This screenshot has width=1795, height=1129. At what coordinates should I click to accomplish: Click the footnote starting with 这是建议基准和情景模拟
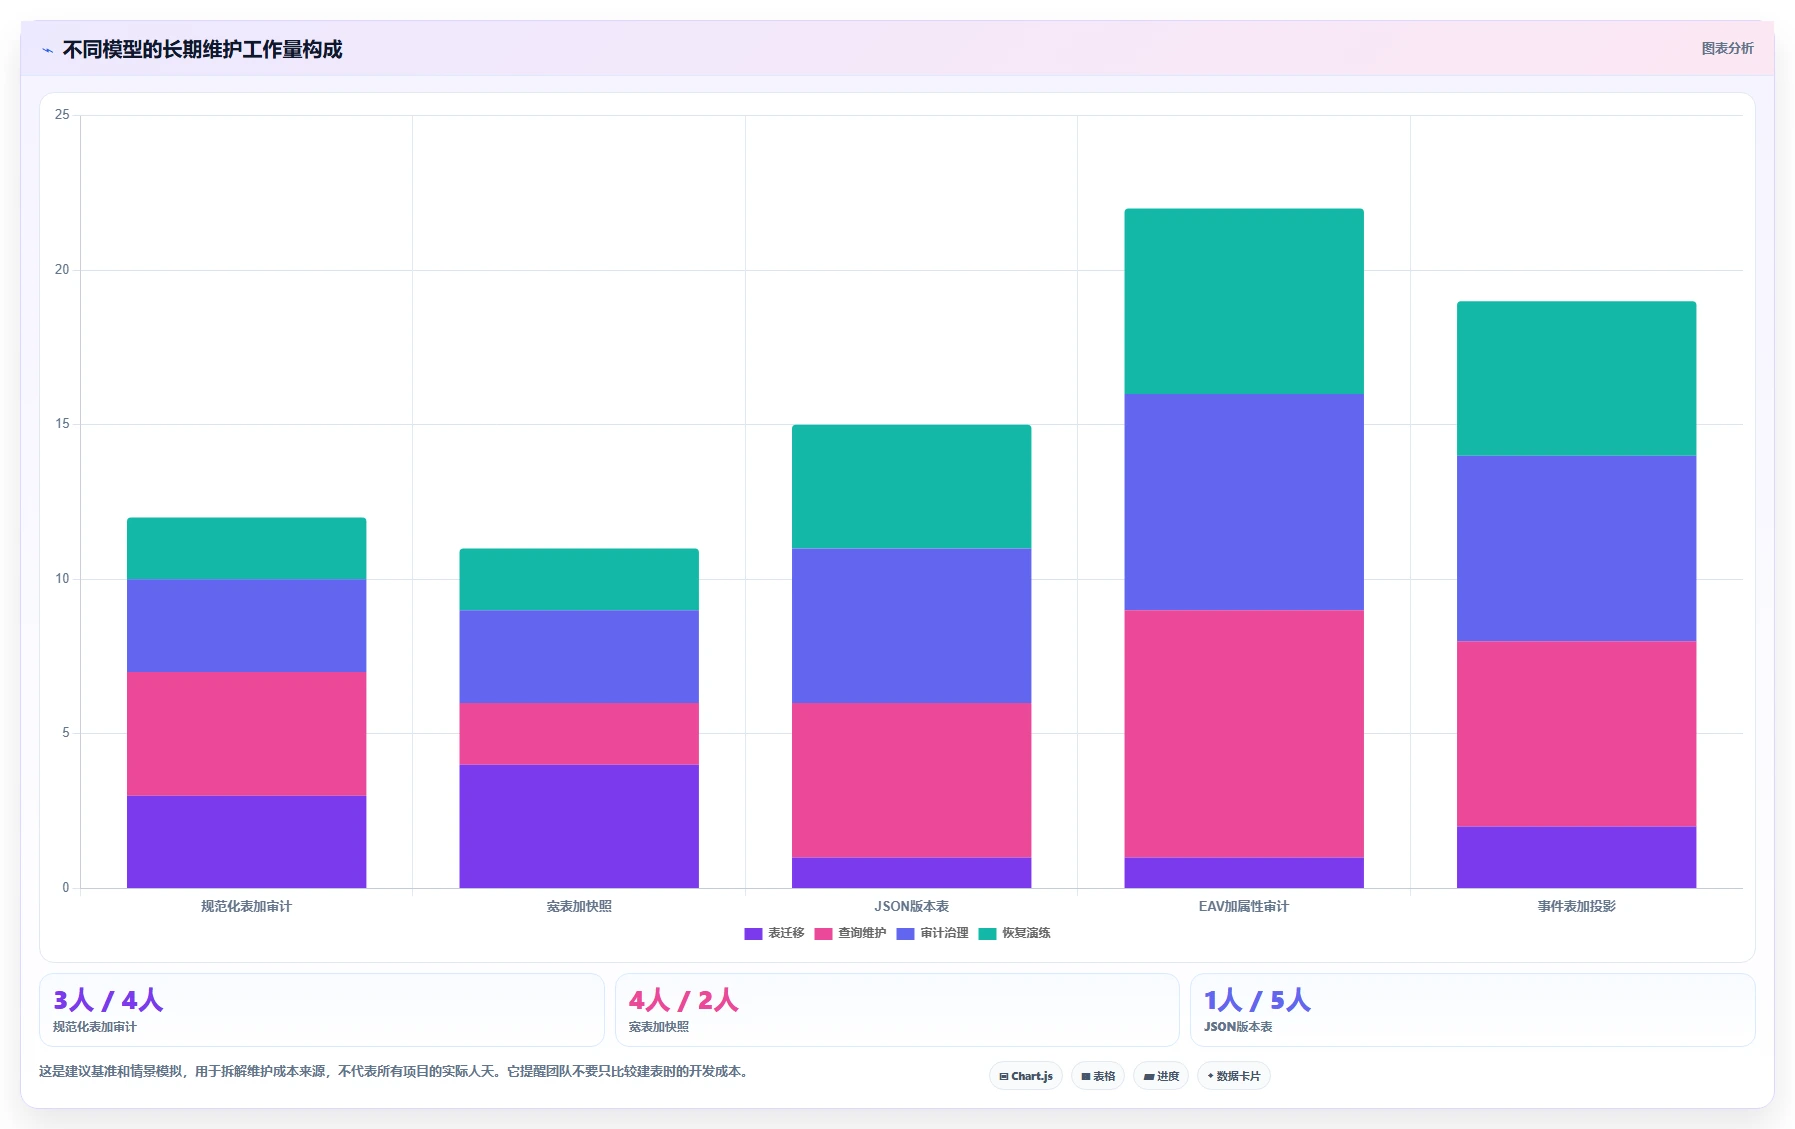point(394,1071)
